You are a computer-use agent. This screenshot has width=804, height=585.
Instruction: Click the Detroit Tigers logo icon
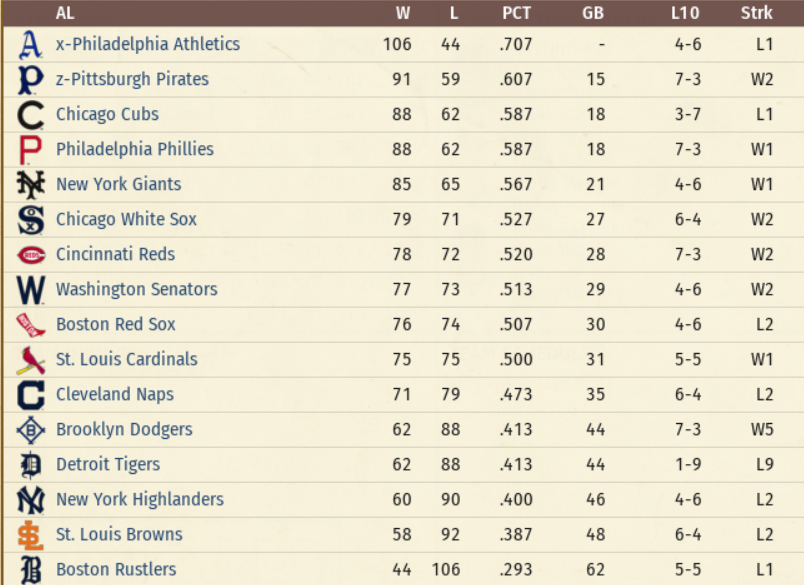point(31,465)
